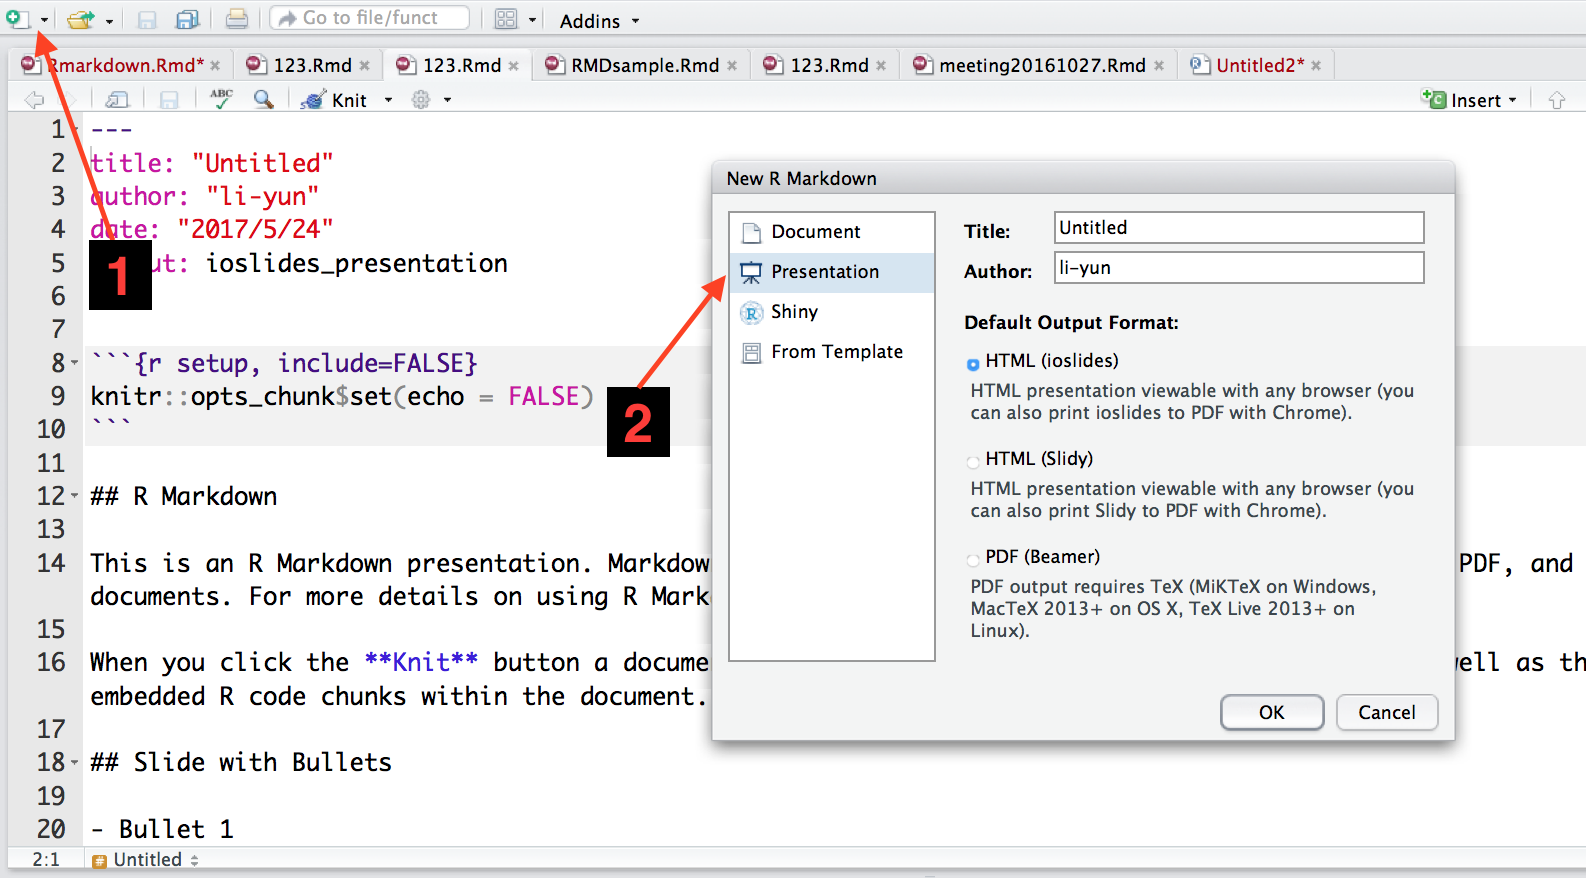Open the New File dropdown arrow
The image size is (1586, 878).
click(x=44, y=20)
